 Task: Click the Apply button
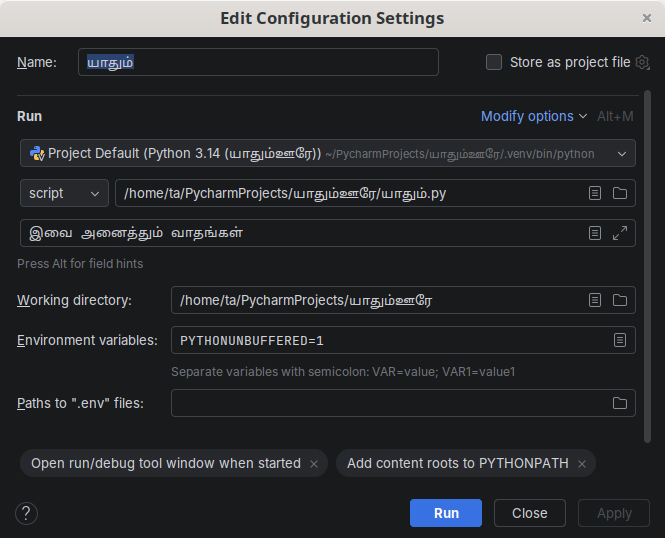click(614, 513)
